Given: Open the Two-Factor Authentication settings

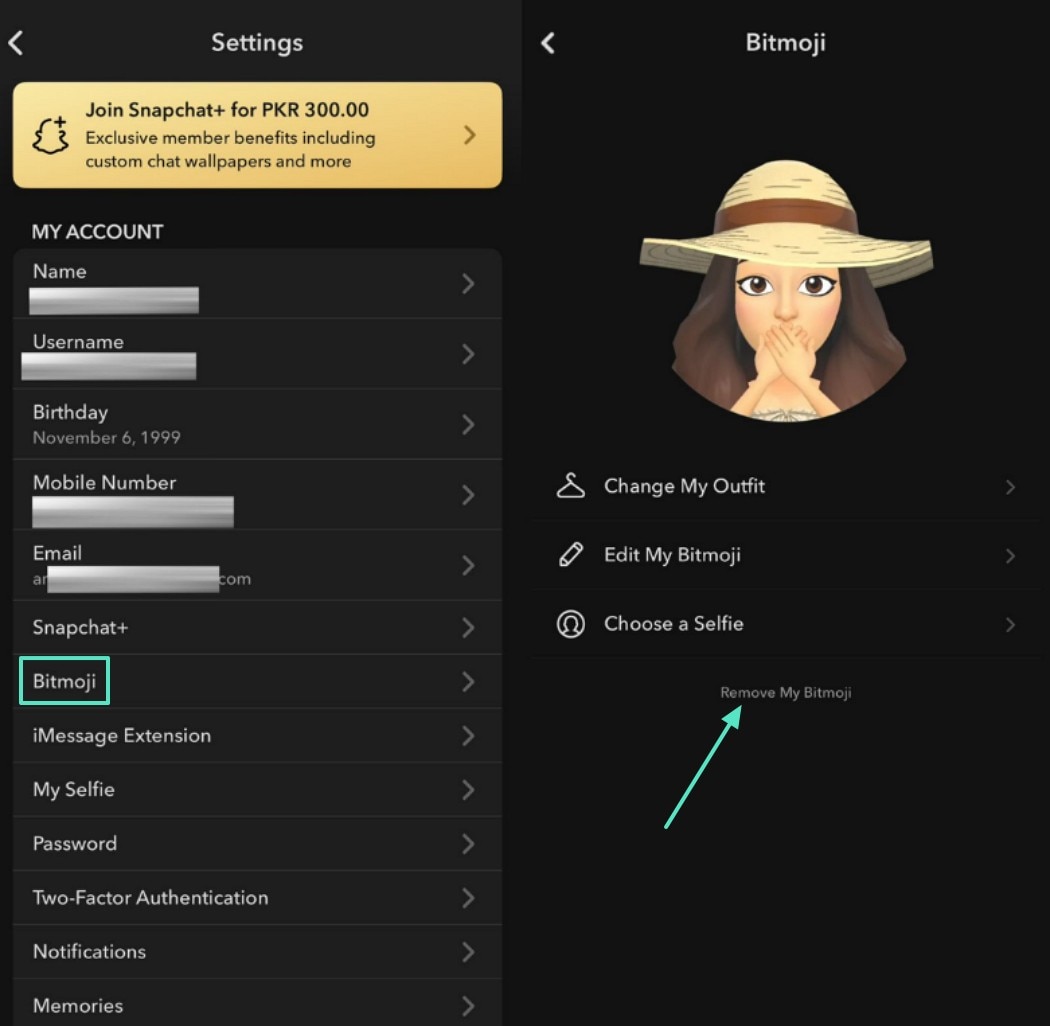Looking at the screenshot, I should click(x=257, y=897).
